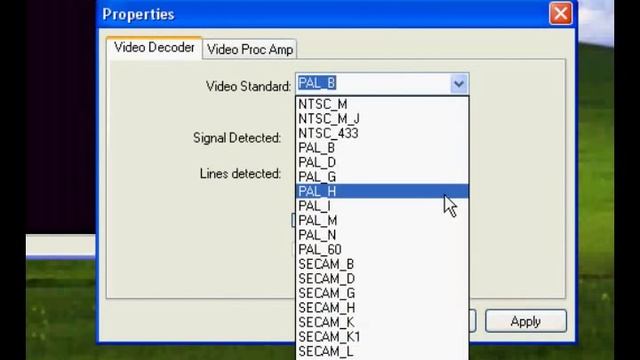Select PAL_M video standard
The height and width of the screenshot is (360, 640).
click(382, 220)
